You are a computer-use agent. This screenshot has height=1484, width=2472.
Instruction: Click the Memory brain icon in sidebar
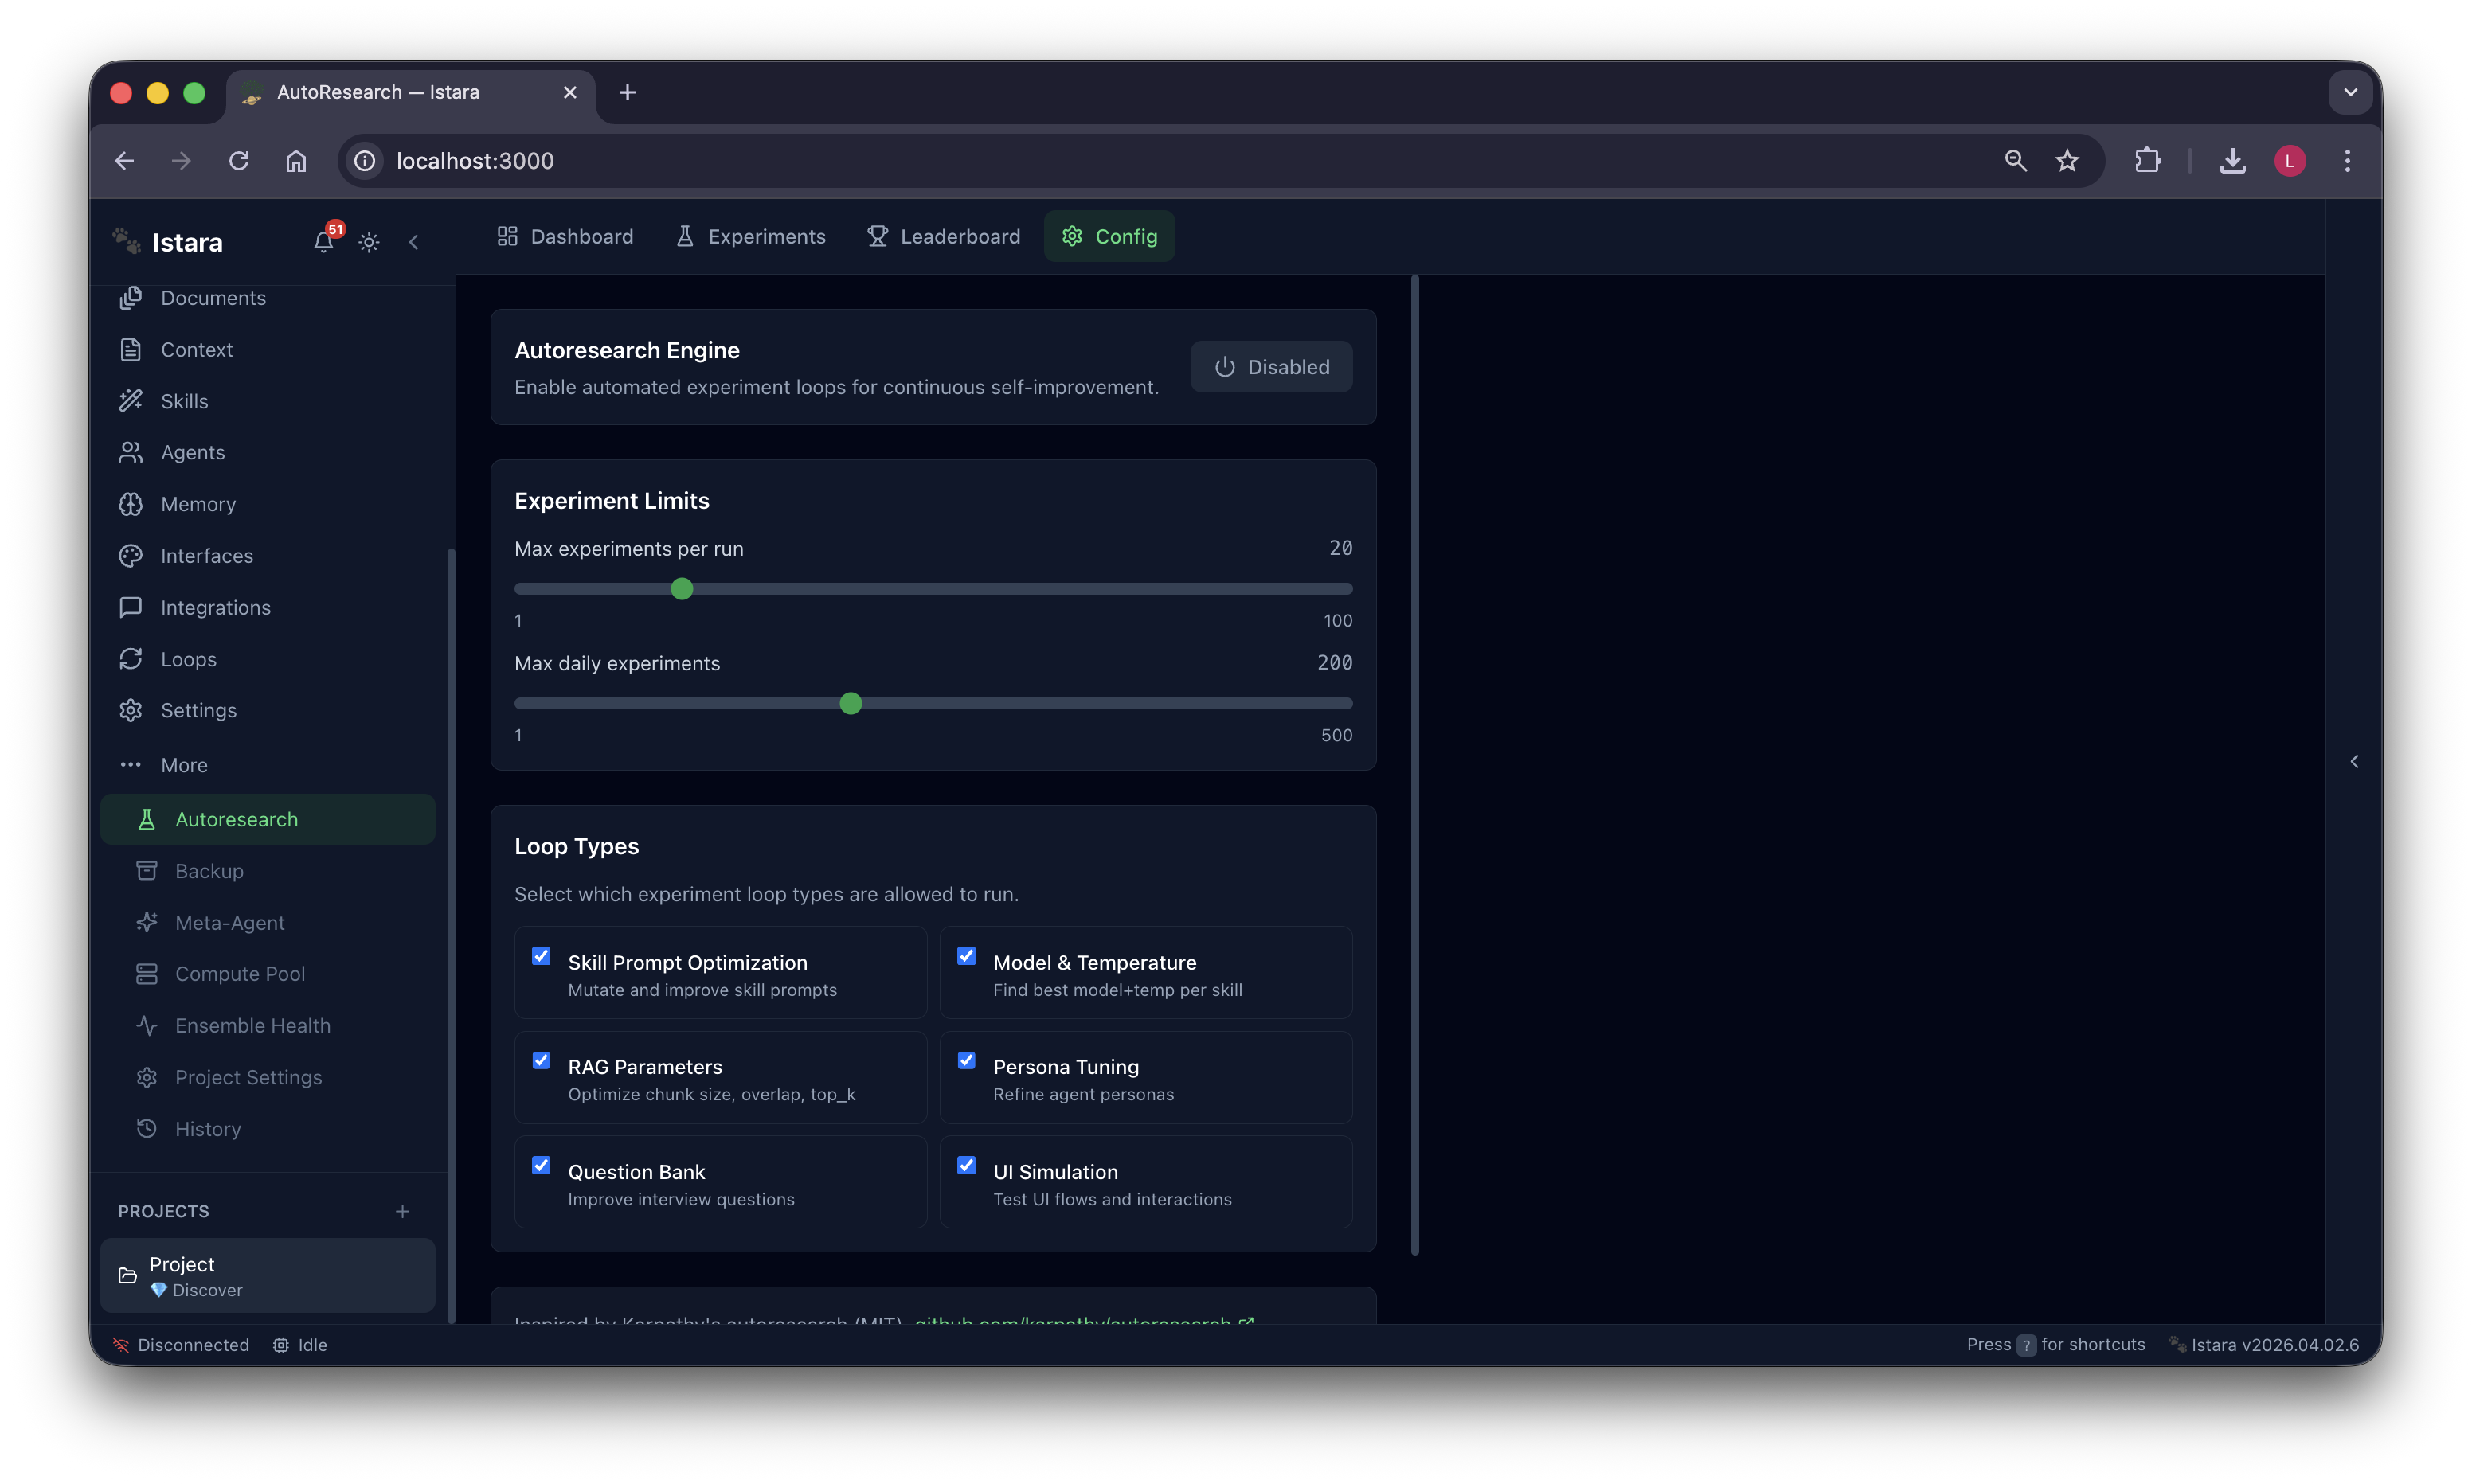[x=131, y=504]
